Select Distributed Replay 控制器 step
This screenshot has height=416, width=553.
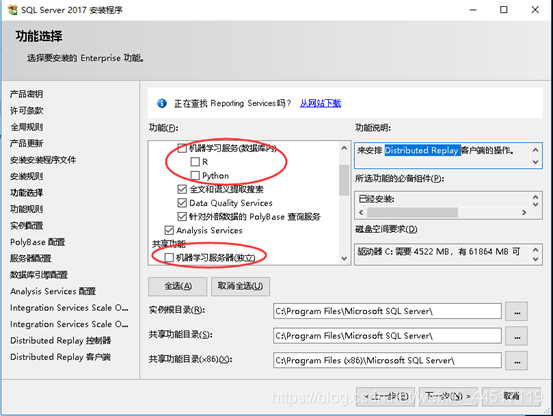pyautogui.click(x=60, y=341)
